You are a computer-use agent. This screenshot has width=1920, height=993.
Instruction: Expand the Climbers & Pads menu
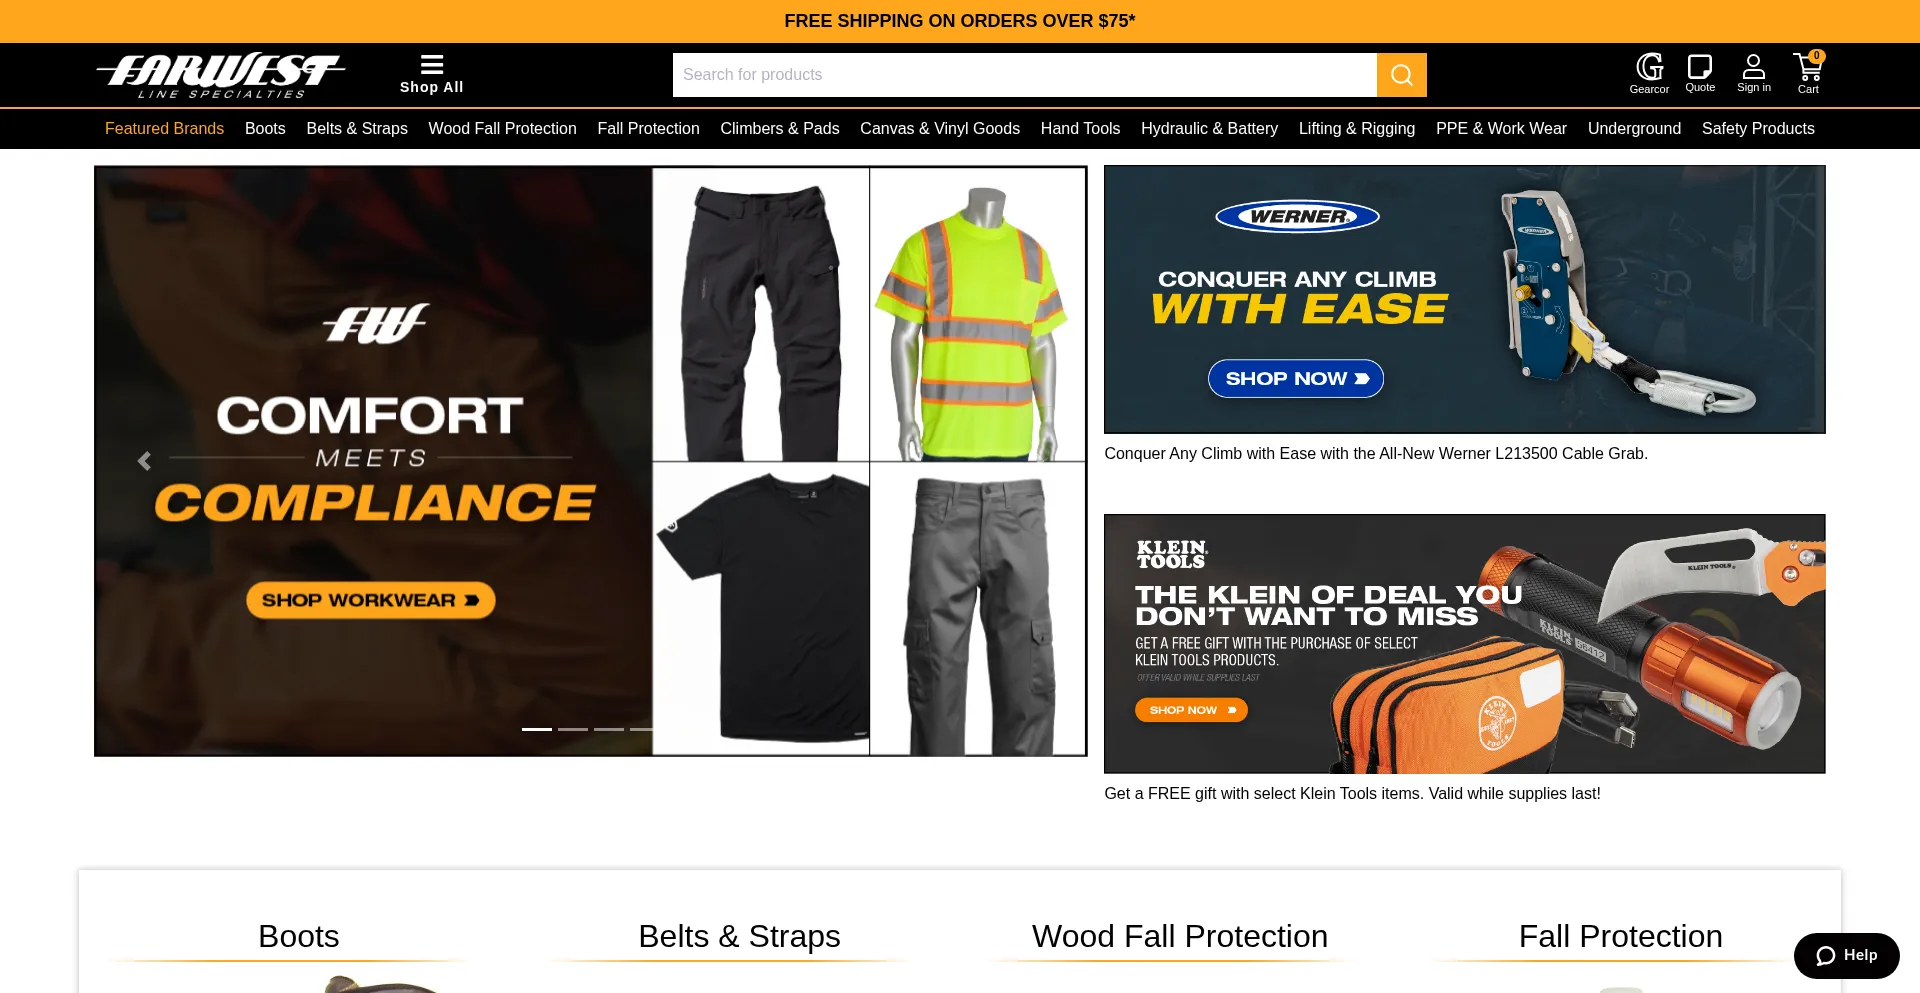pos(780,128)
